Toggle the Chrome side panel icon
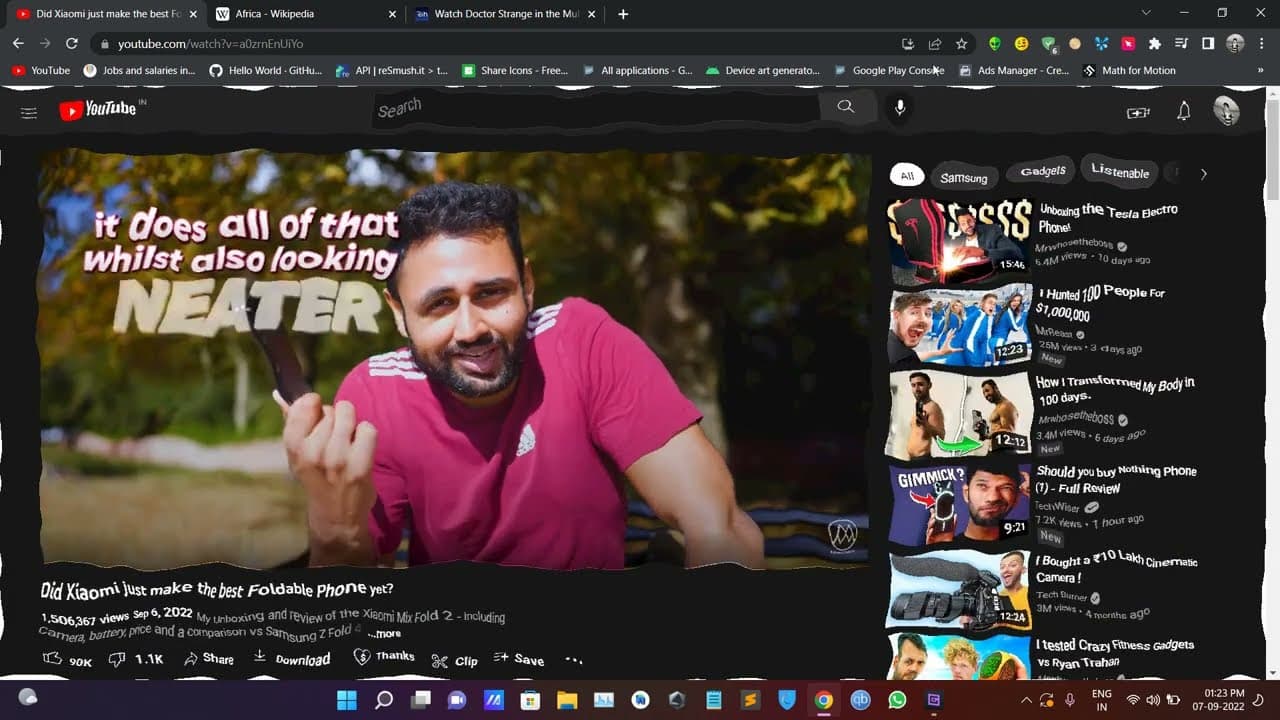The image size is (1280, 720). point(1208,44)
